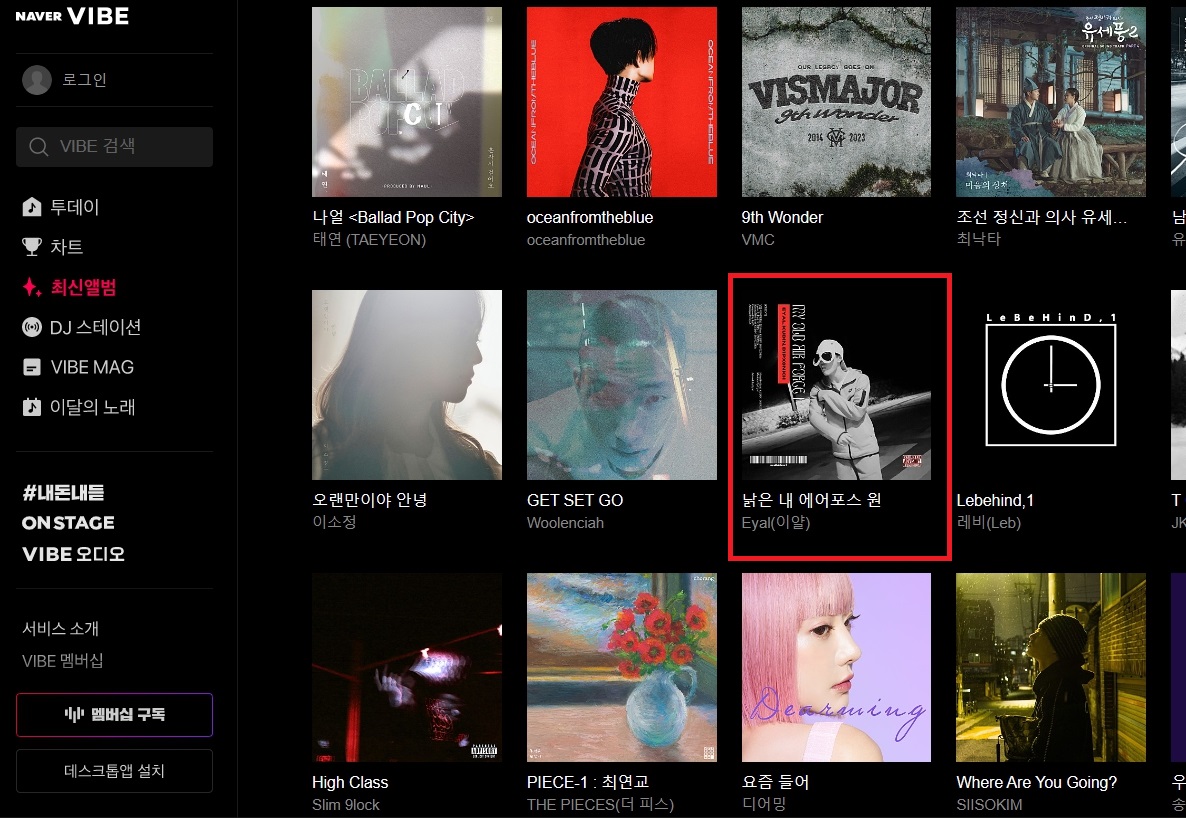
Task: Open Ballad Pop City album cover
Action: 407,102
